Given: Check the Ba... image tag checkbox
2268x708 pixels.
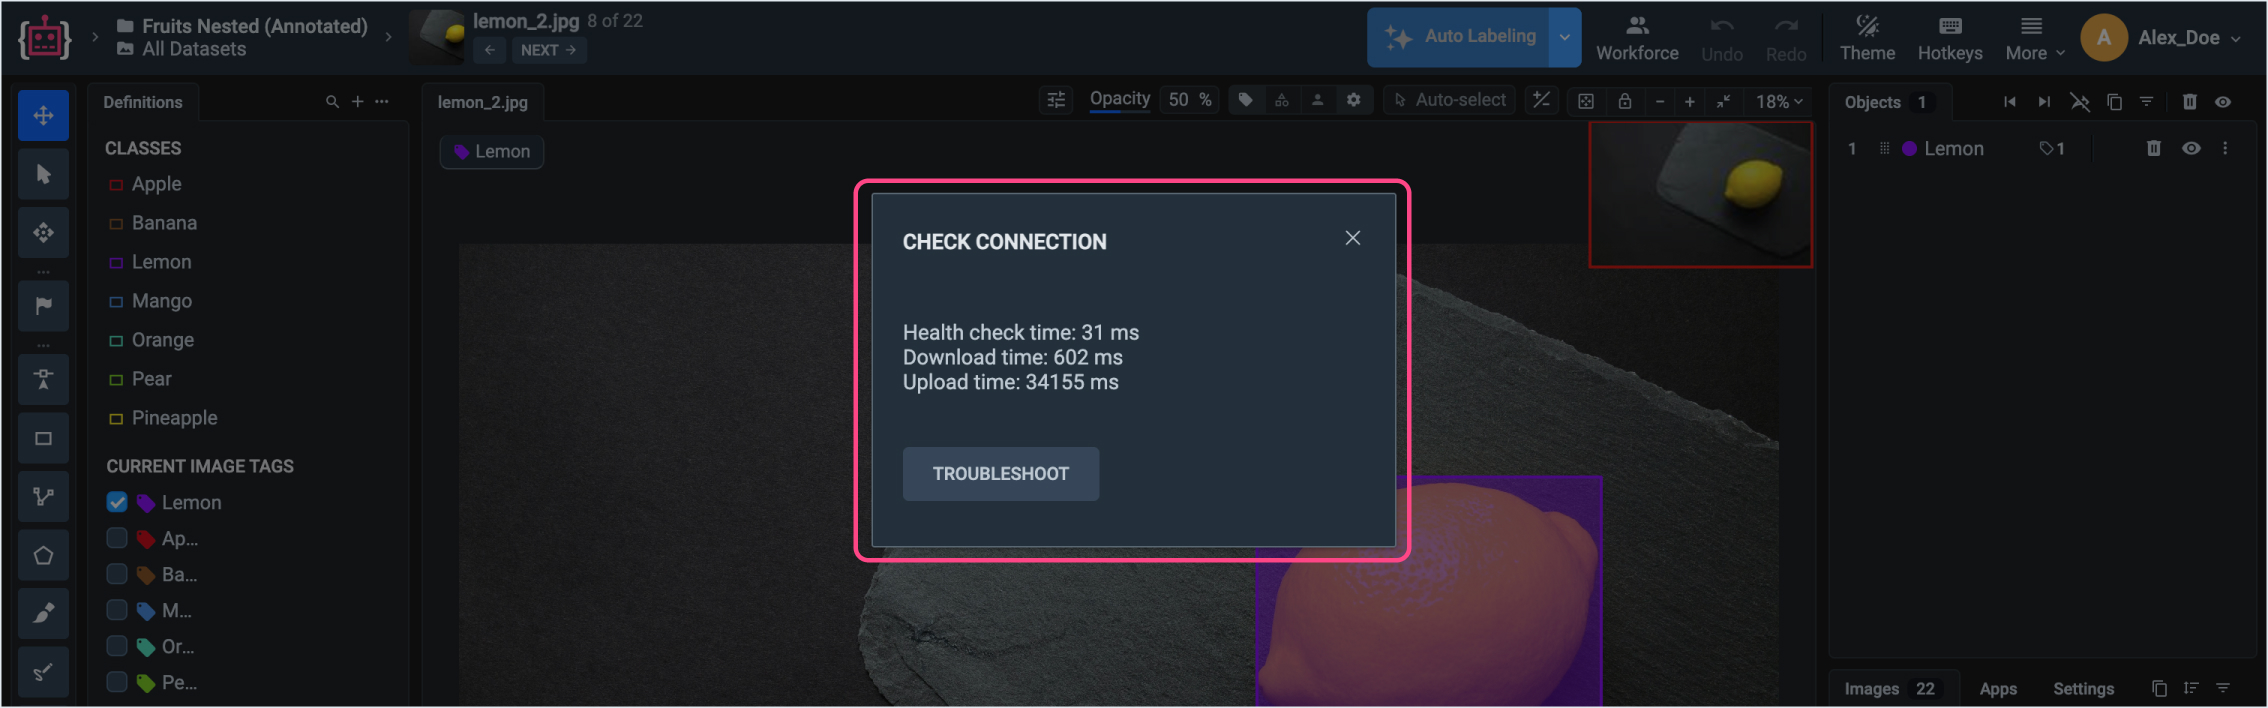Looking at the screenshot, I should [117, 574].
